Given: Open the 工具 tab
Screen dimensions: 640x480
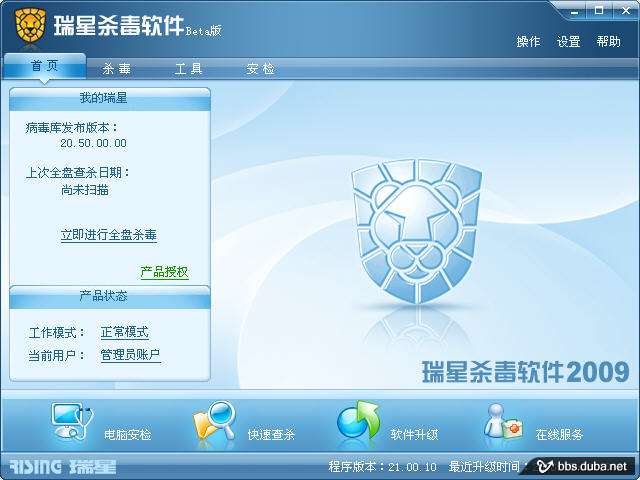Looking at the screenshot, I should (x=189, y=69).
